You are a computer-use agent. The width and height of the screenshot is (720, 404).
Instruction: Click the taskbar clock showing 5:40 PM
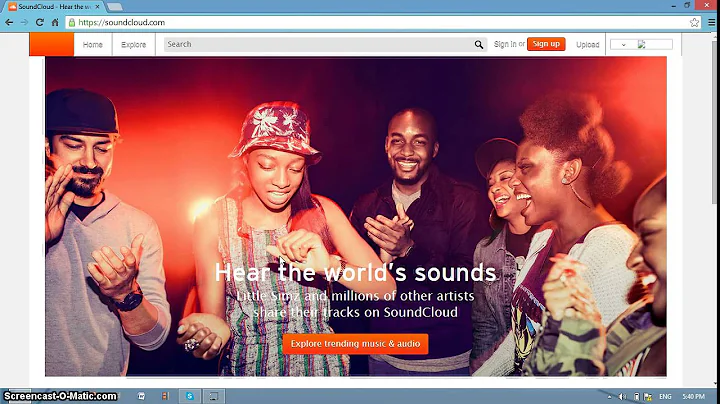[693, 396]
